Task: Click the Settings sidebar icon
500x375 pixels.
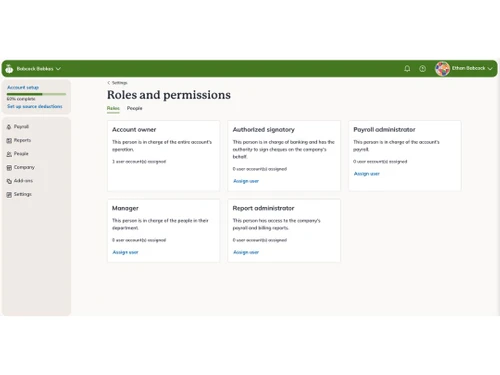Action: click(9, 195)
